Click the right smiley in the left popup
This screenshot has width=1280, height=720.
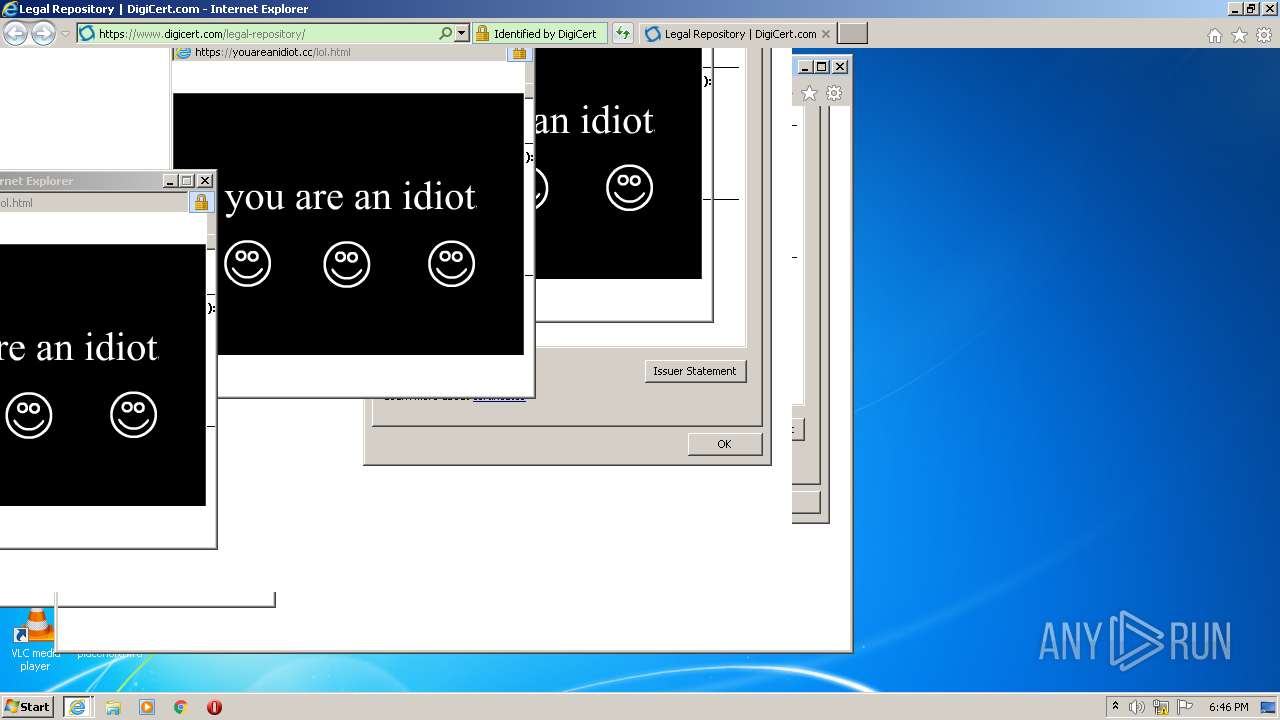pyautogui.click(x=134, y=415)
